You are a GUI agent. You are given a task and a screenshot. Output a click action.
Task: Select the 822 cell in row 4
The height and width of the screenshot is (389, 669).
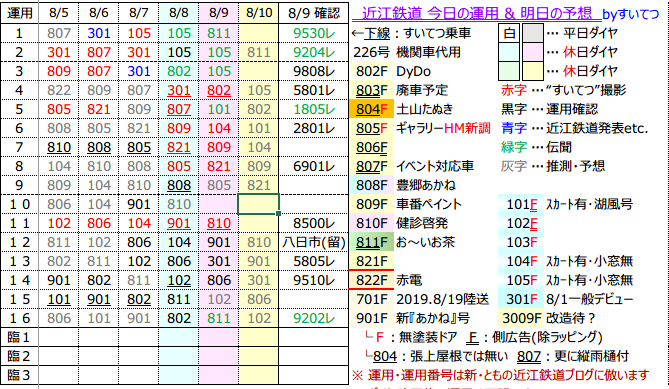tap(58, 90)
